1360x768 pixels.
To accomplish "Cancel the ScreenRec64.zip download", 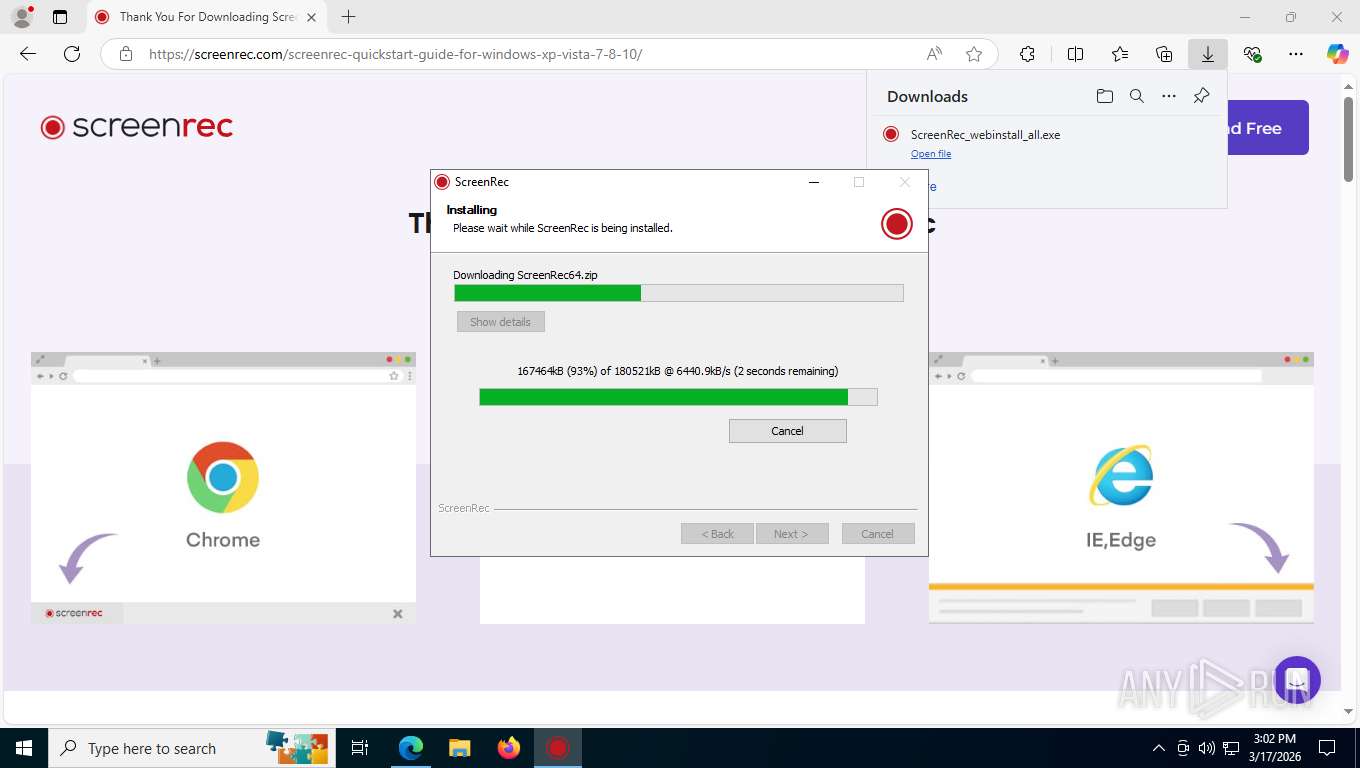I will [788, 431].
